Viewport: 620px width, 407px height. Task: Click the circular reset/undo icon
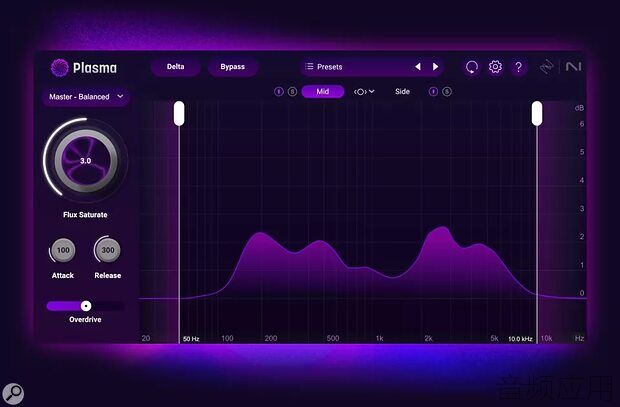[x=472, y=67]
